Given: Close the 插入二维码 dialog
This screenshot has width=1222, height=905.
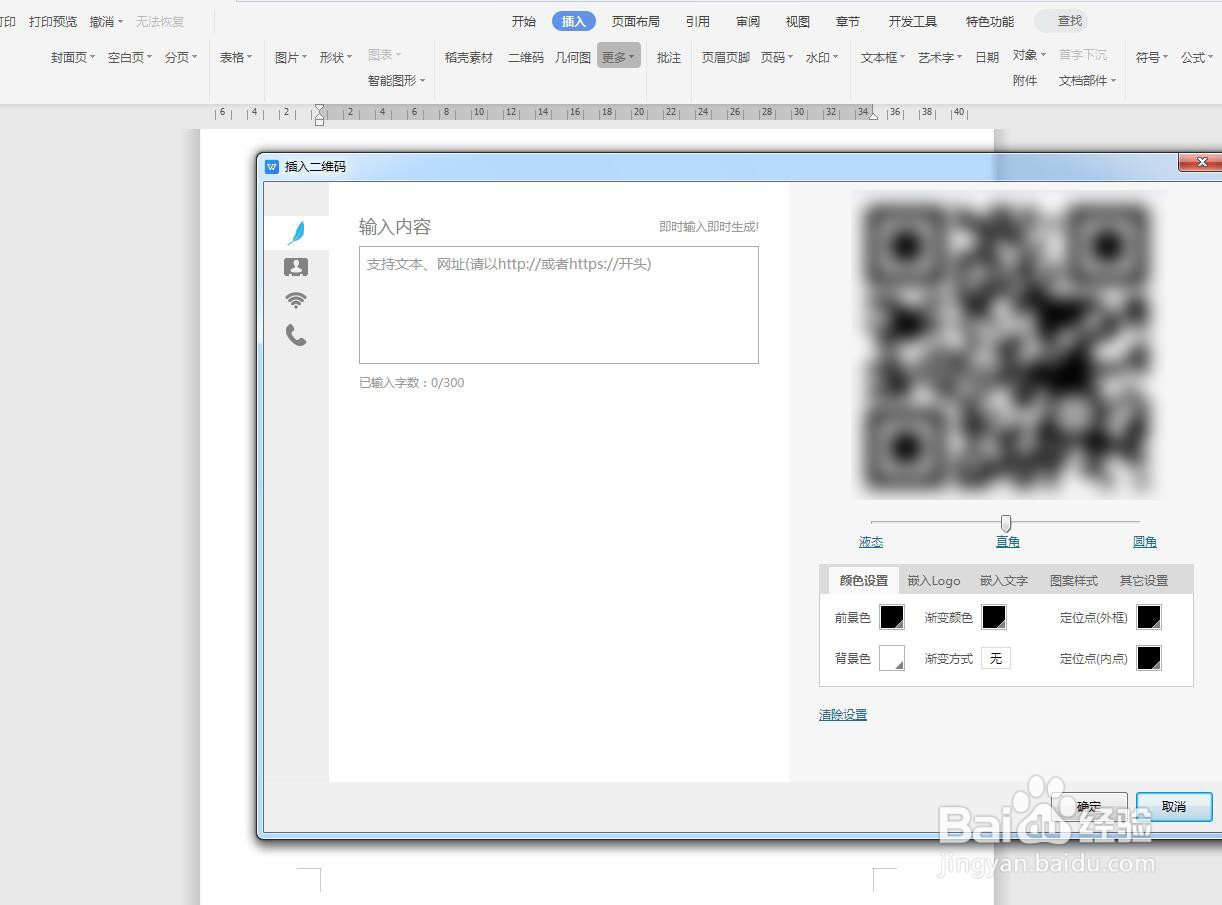Looking at the screenshot, I should [1201, 162].
